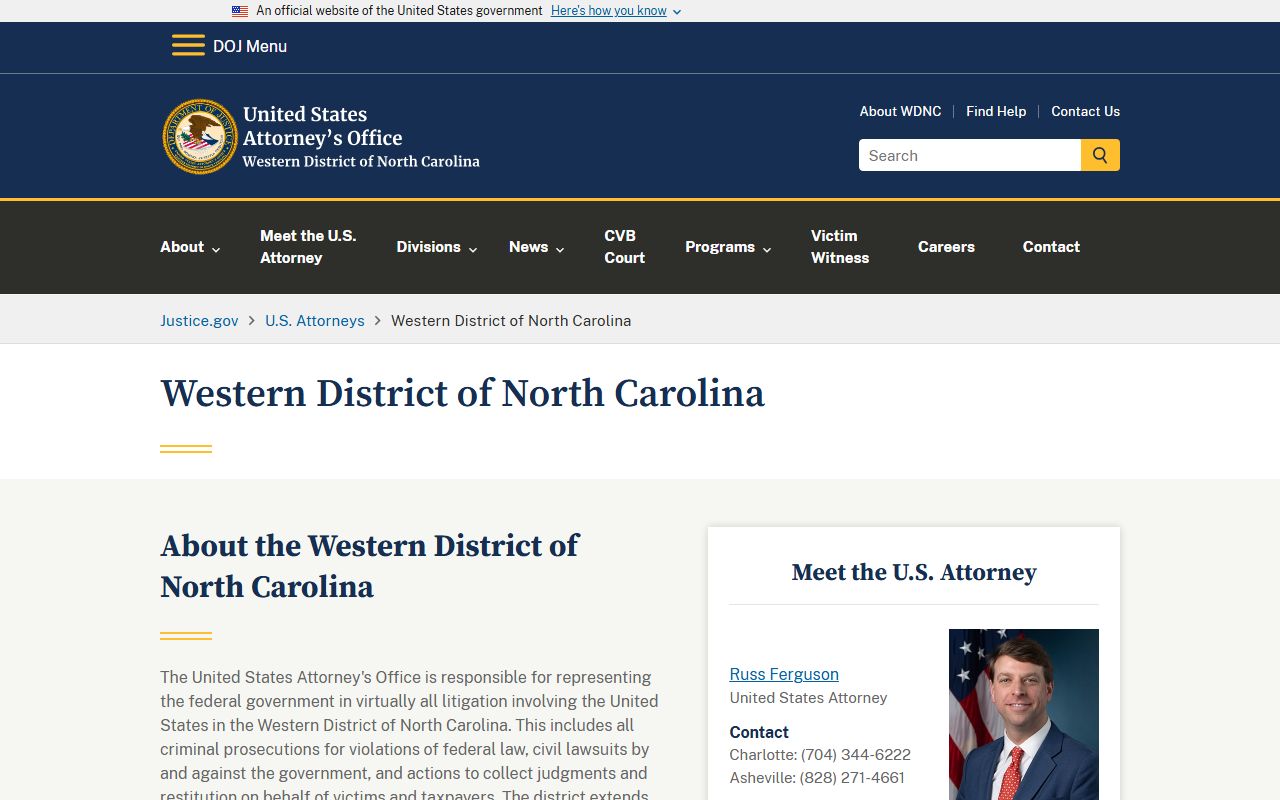
Task: Expand the Programs menu chevron
Action: point(767,249)
